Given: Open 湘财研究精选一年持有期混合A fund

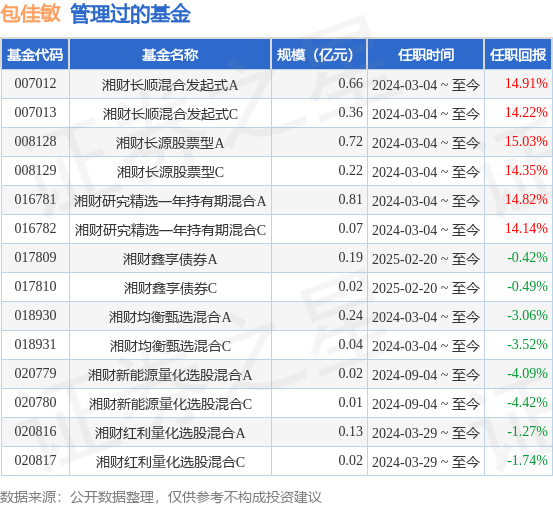Looking at the screenshot, I should coord(170,201).
